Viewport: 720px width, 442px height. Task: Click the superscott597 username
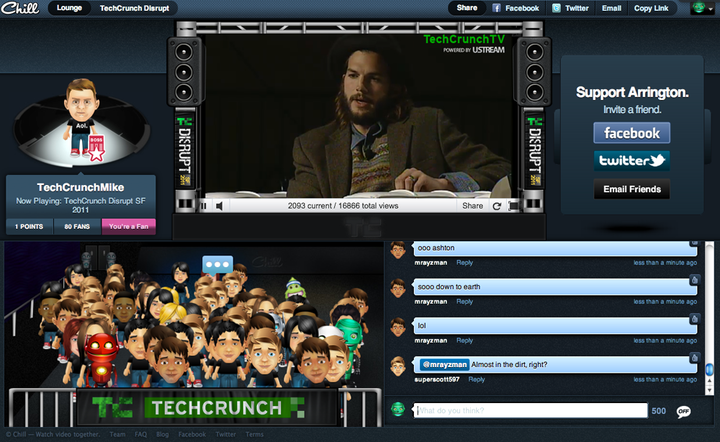point(437,380)
